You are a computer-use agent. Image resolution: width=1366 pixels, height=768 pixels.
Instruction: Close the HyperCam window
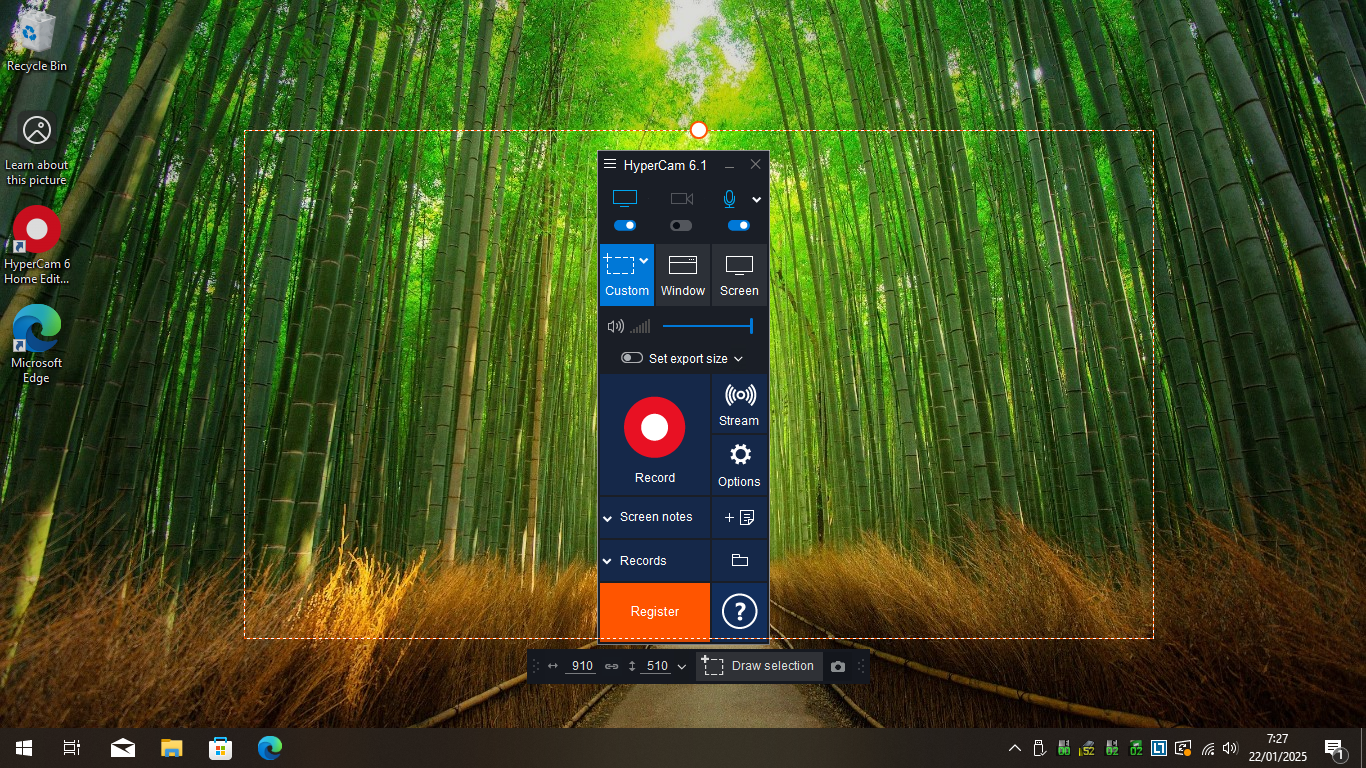pos(756,164)
